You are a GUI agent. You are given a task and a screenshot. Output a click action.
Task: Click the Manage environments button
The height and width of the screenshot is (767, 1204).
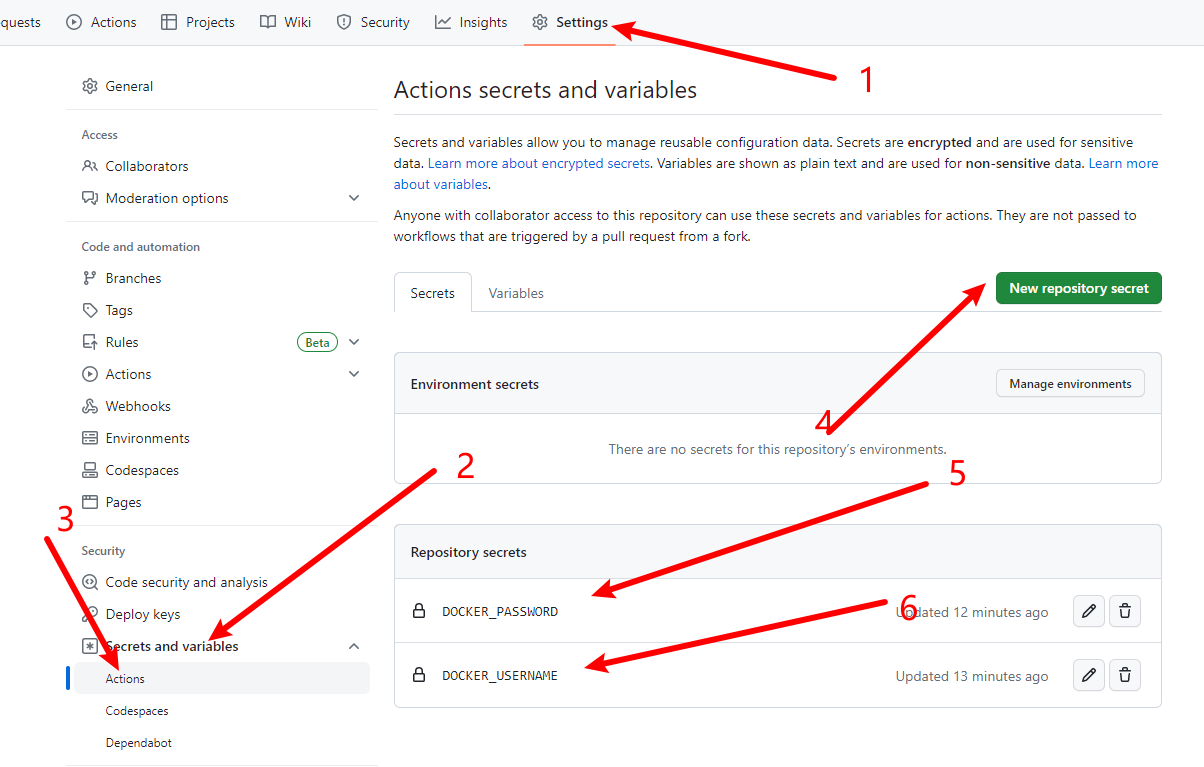pyautogui.click(x=1070, y=384)
